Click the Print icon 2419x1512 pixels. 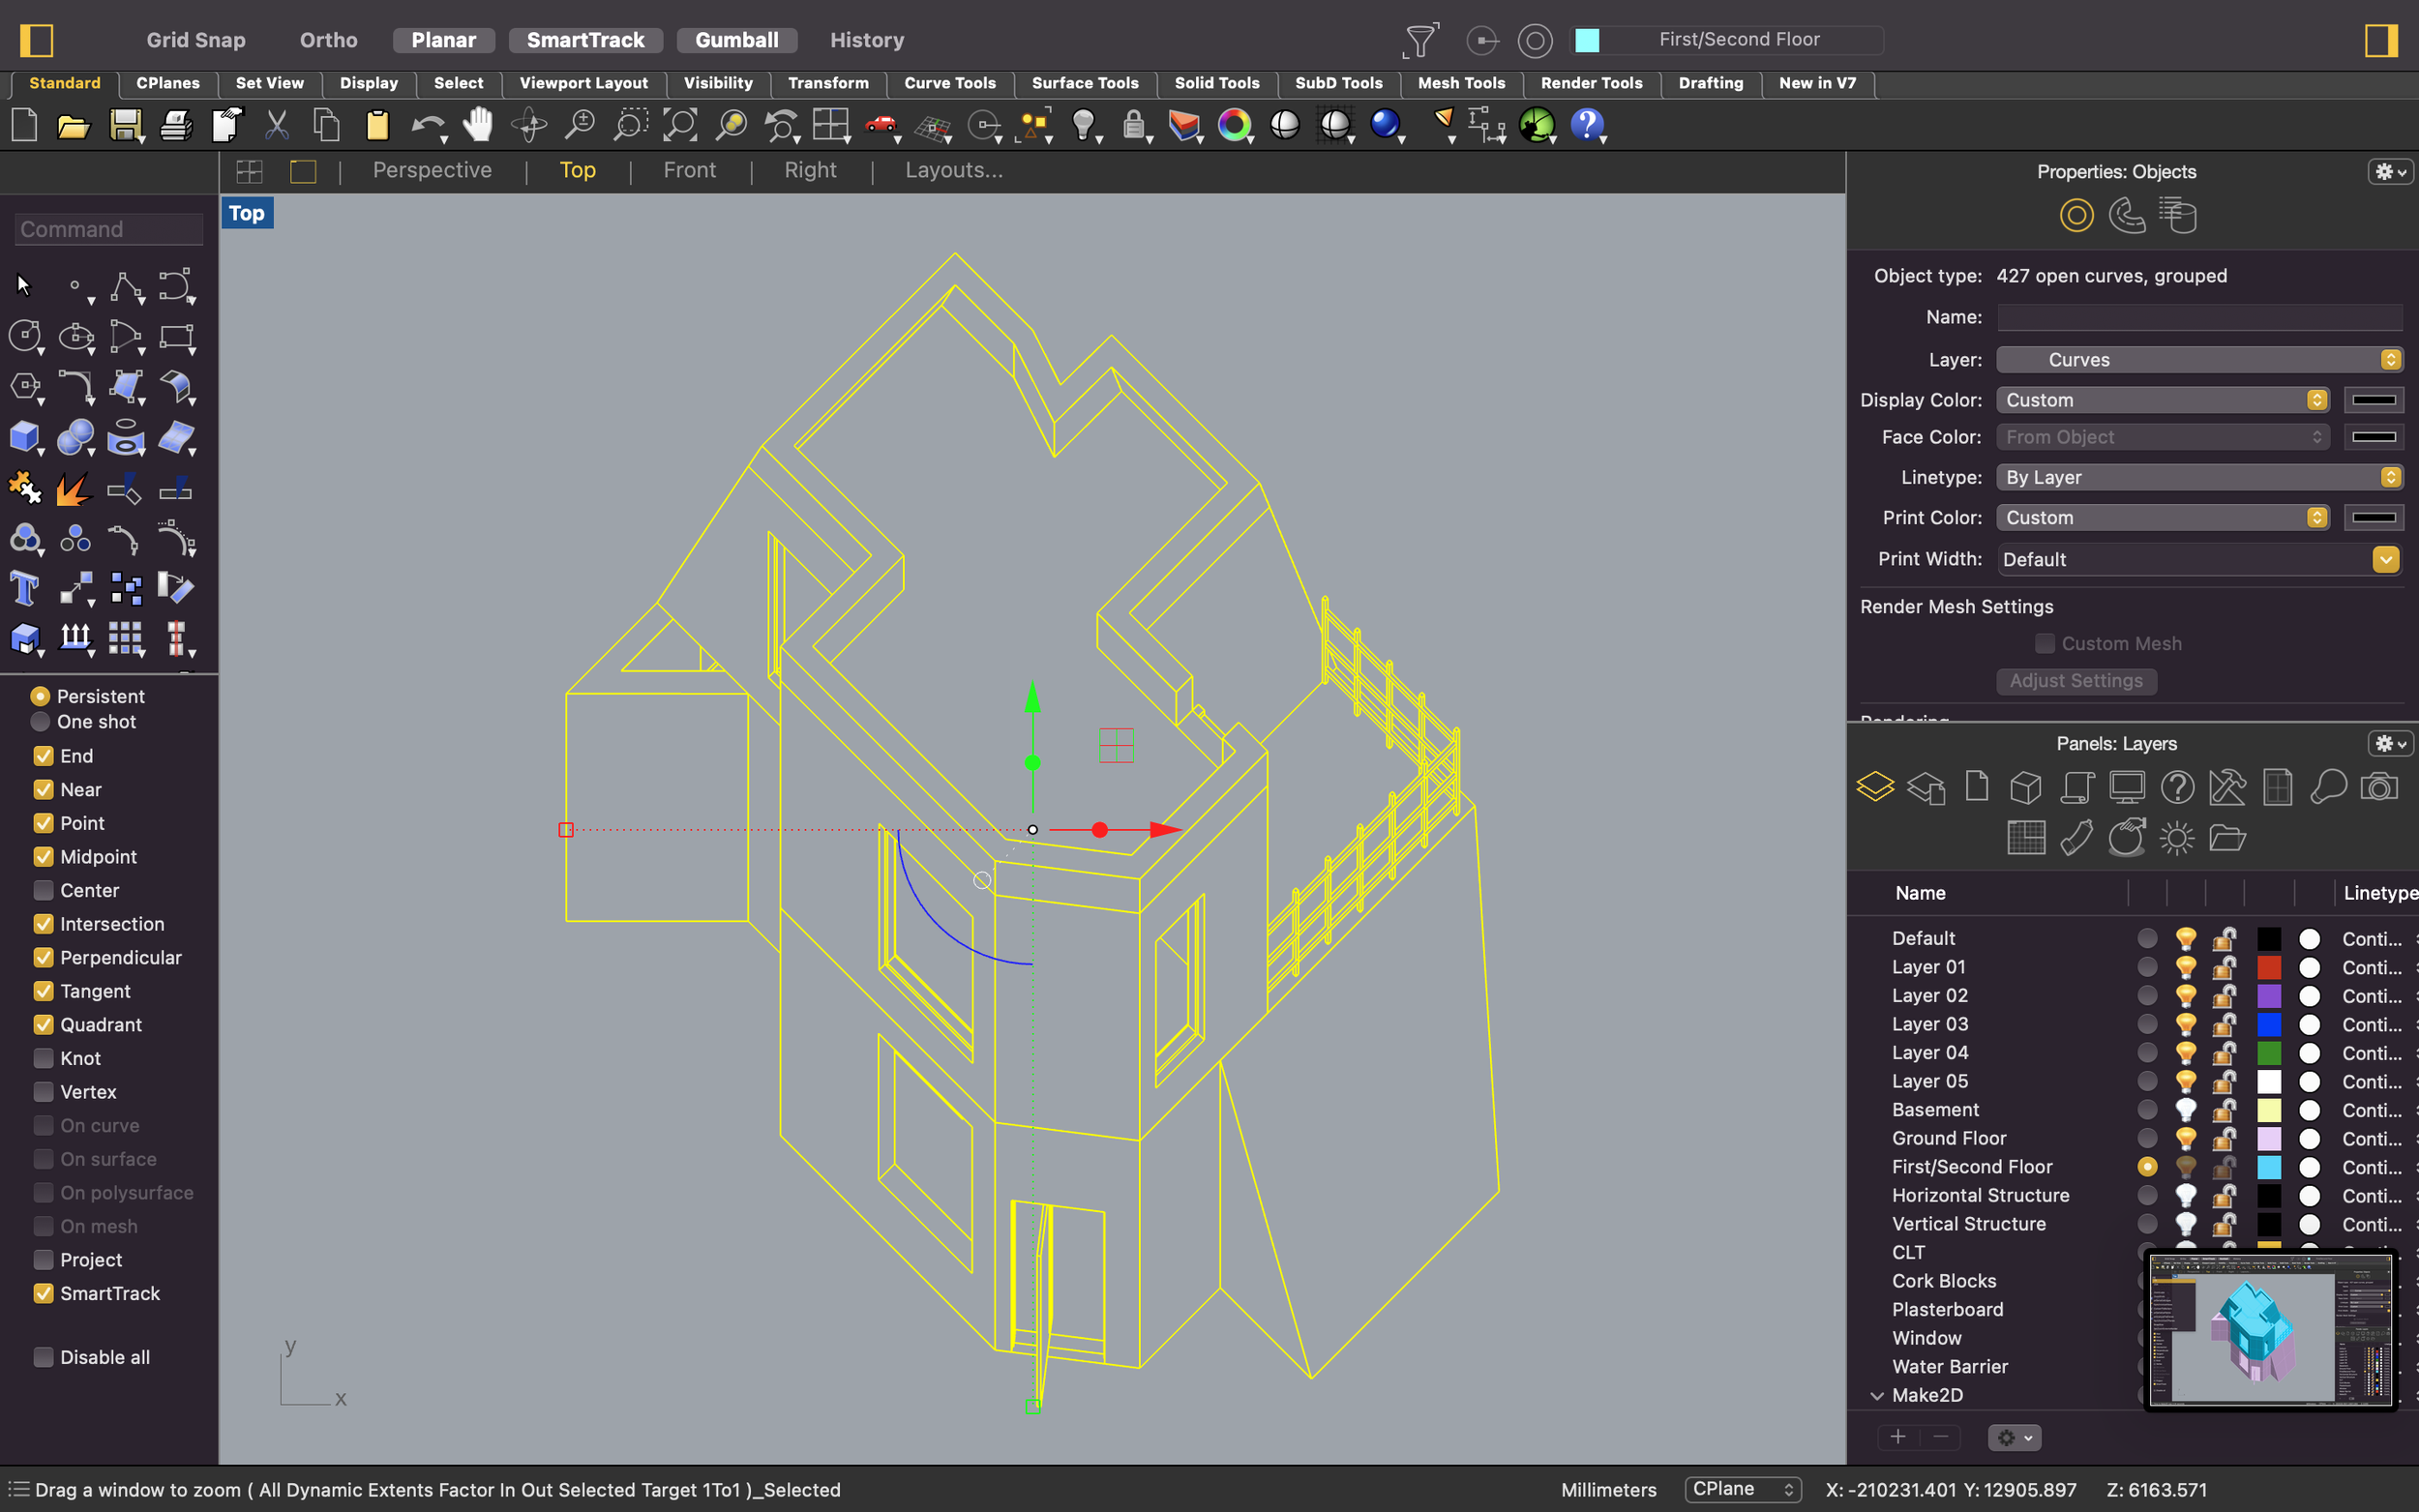coord(176,126)
